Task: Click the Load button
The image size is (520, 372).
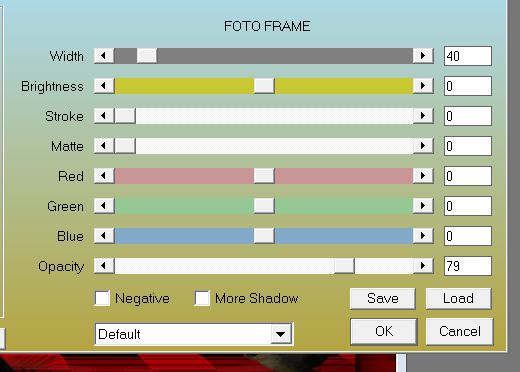Action: pyautogui.click(x=458, y=298)
